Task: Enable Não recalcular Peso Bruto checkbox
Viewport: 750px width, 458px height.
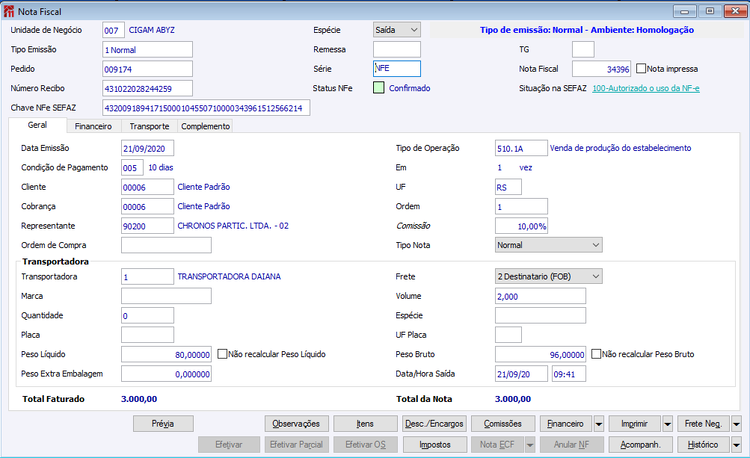Action: (596, 354)
